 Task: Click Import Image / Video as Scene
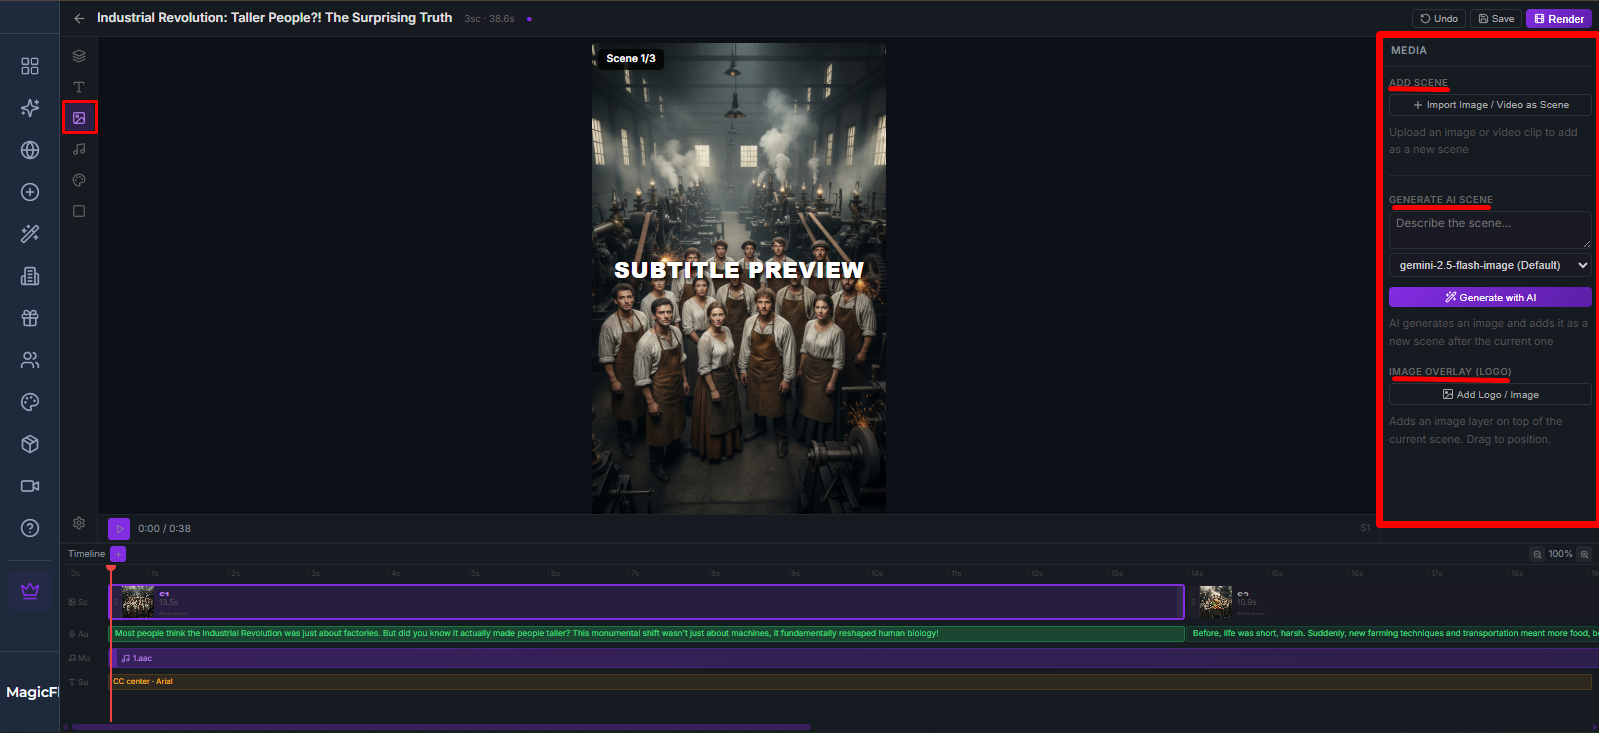pyautogui.click(x=1490, y=105)
